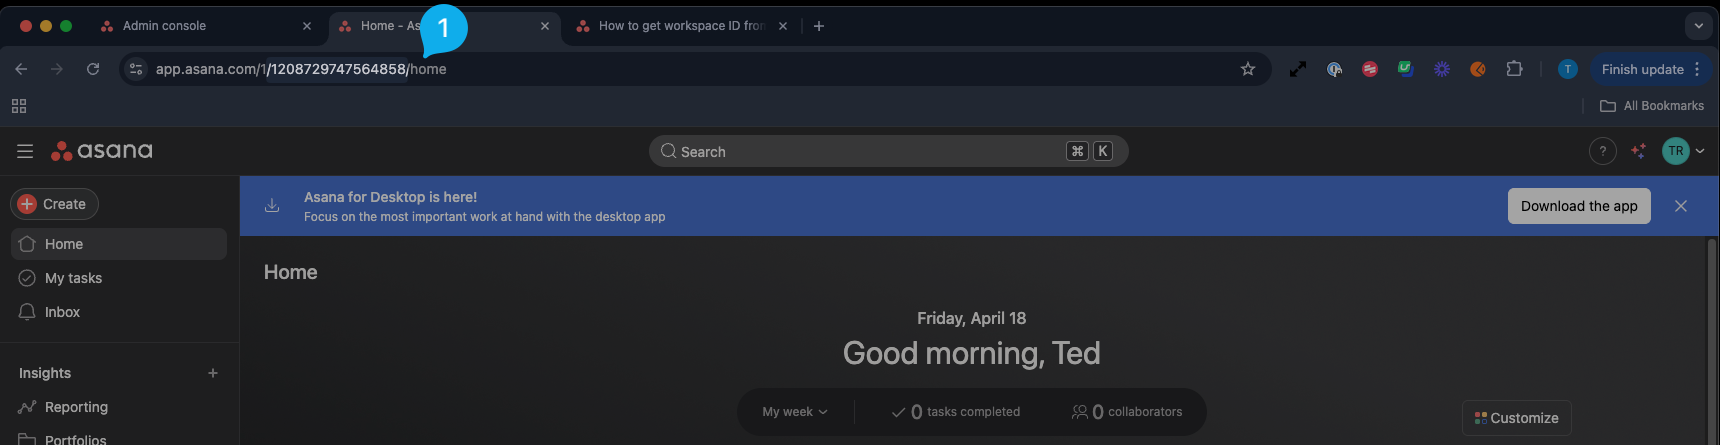1720x445 pixels.
Task: Click the browser address bar URL
Action: [301, 69]
